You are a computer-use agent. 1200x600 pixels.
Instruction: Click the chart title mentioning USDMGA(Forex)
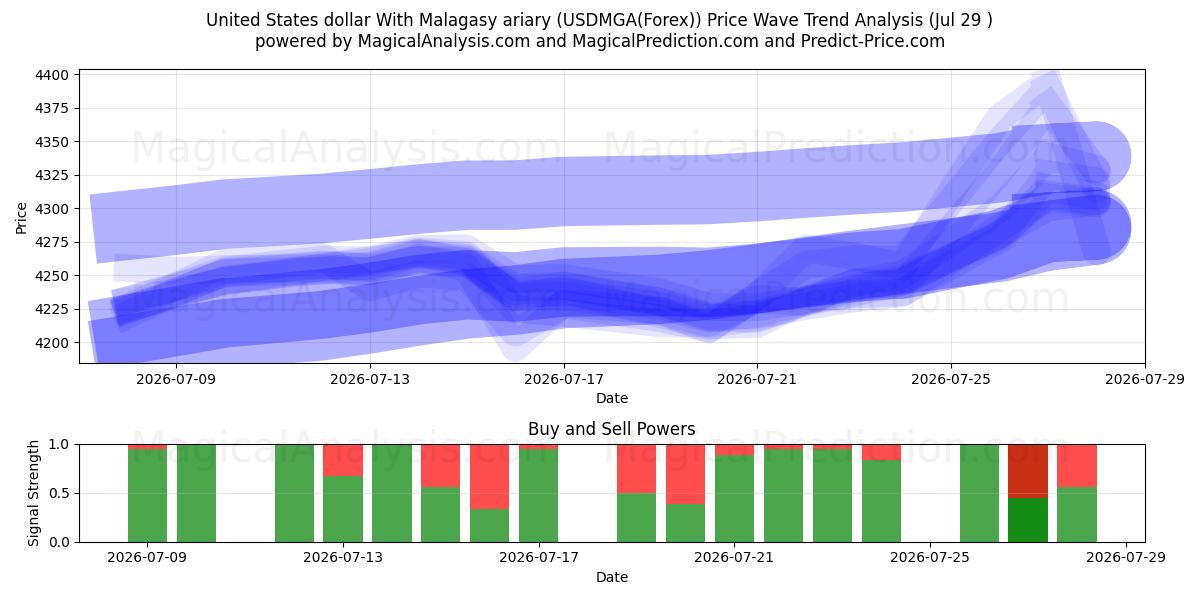(599, 20)
